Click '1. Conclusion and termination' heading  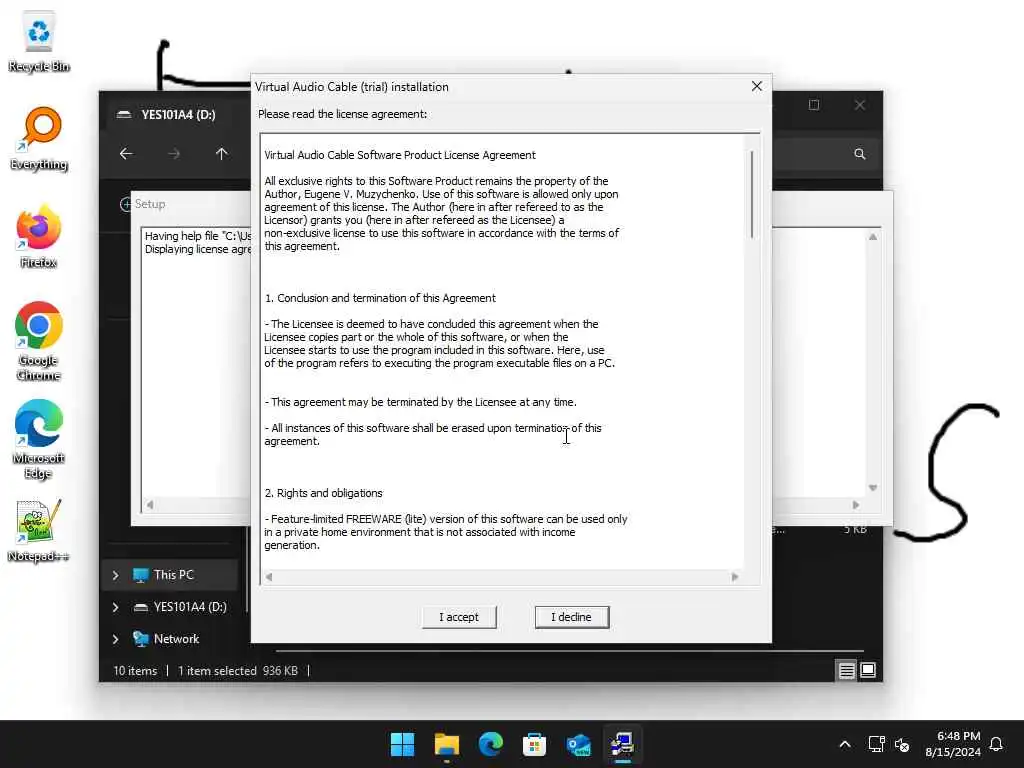coord(380,298)
